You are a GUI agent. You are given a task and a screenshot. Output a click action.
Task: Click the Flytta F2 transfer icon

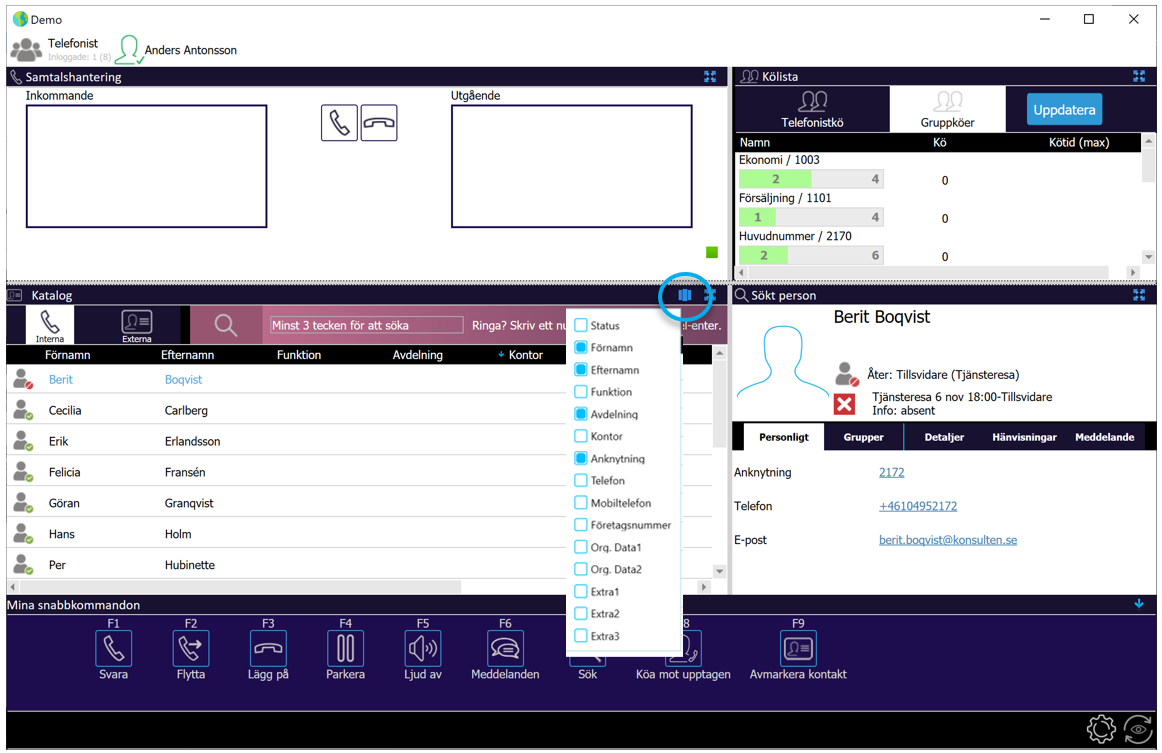click(x=190, y=648)
